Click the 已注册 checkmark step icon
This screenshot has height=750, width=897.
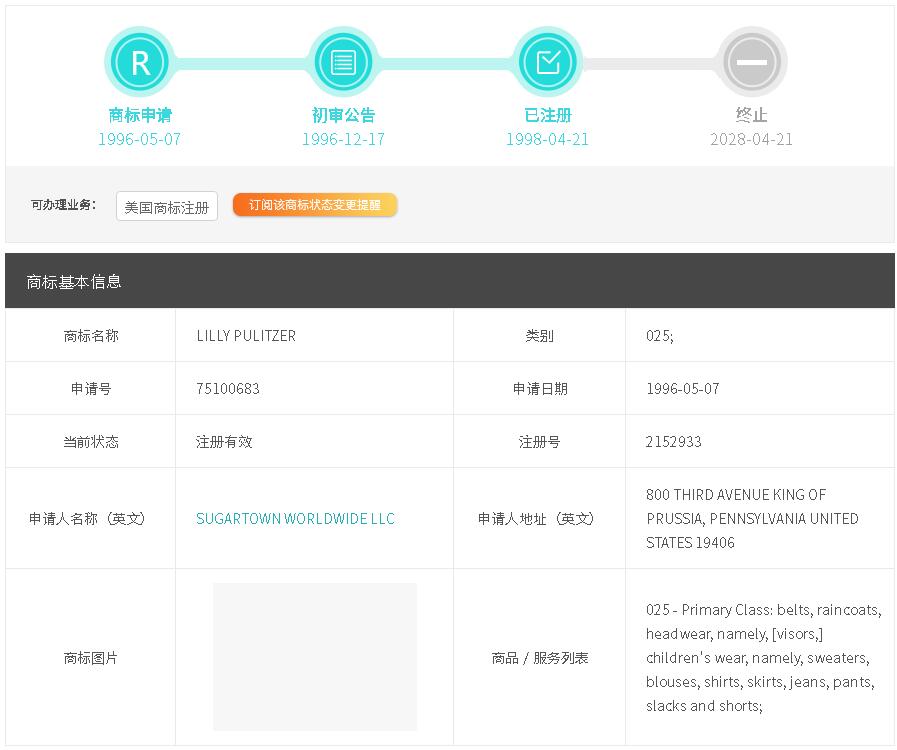[x=547, y=62]
